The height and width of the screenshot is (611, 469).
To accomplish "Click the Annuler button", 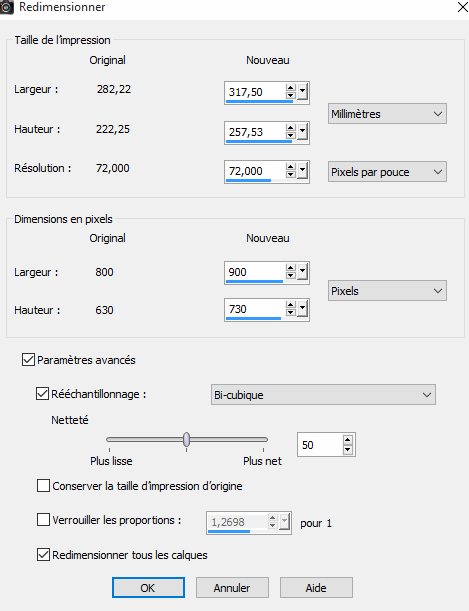I will (x=232, y=588).
